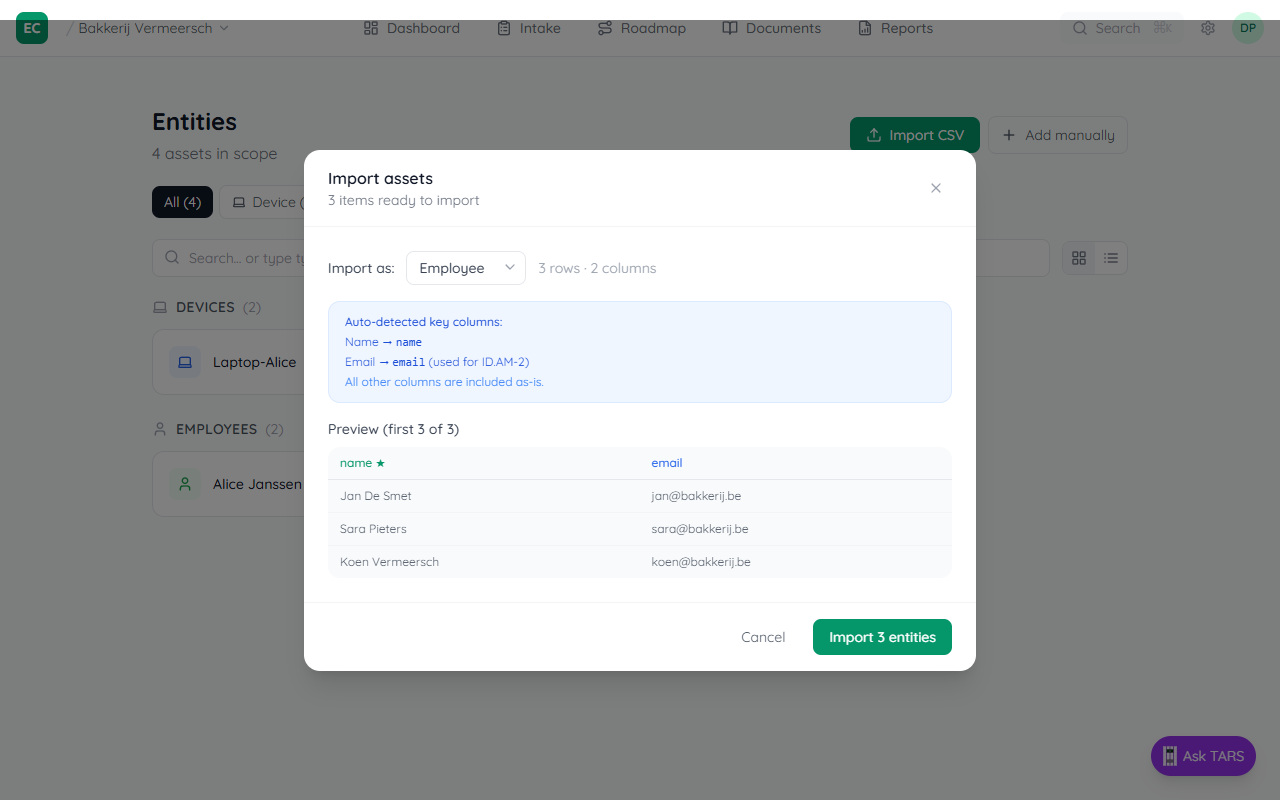
Task: Expand the Bakkerij Vermeersch workspace switcher
Action: [x=153, y=28]
